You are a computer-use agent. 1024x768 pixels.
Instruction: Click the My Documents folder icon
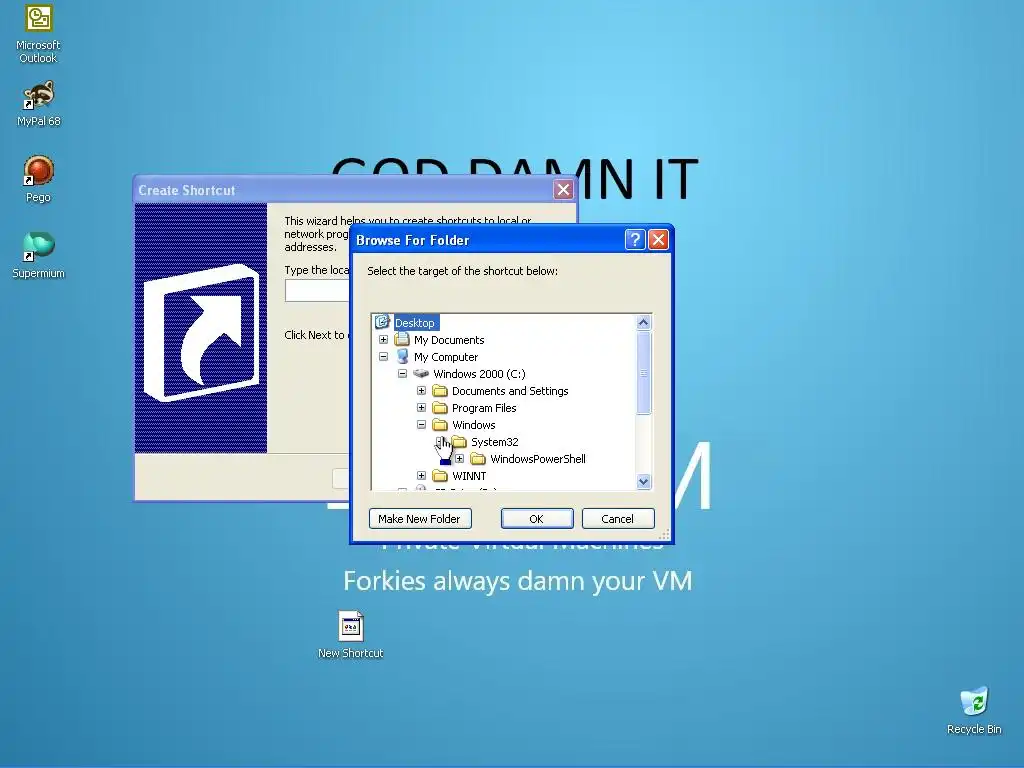(x=402, y=340)
